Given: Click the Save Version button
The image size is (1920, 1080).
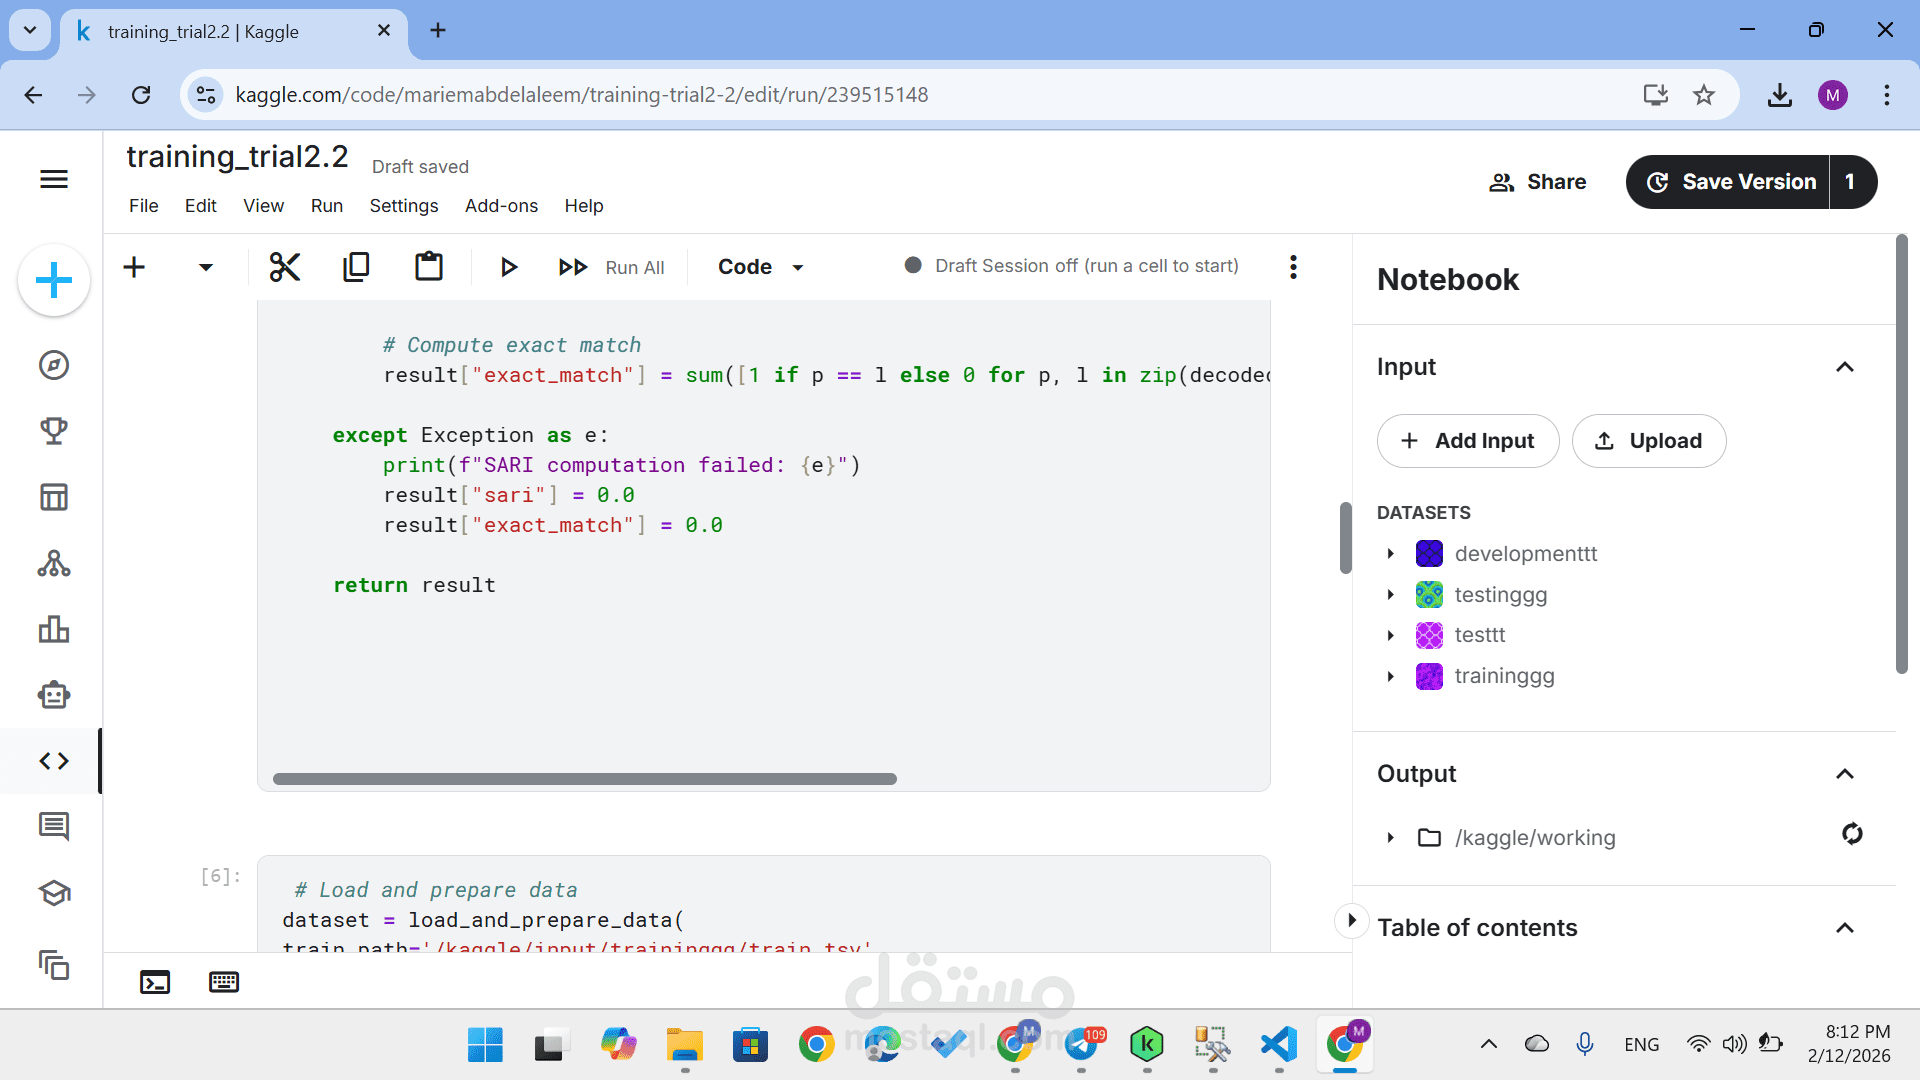Looking at the screenshot, I should tap(1730, 182).
